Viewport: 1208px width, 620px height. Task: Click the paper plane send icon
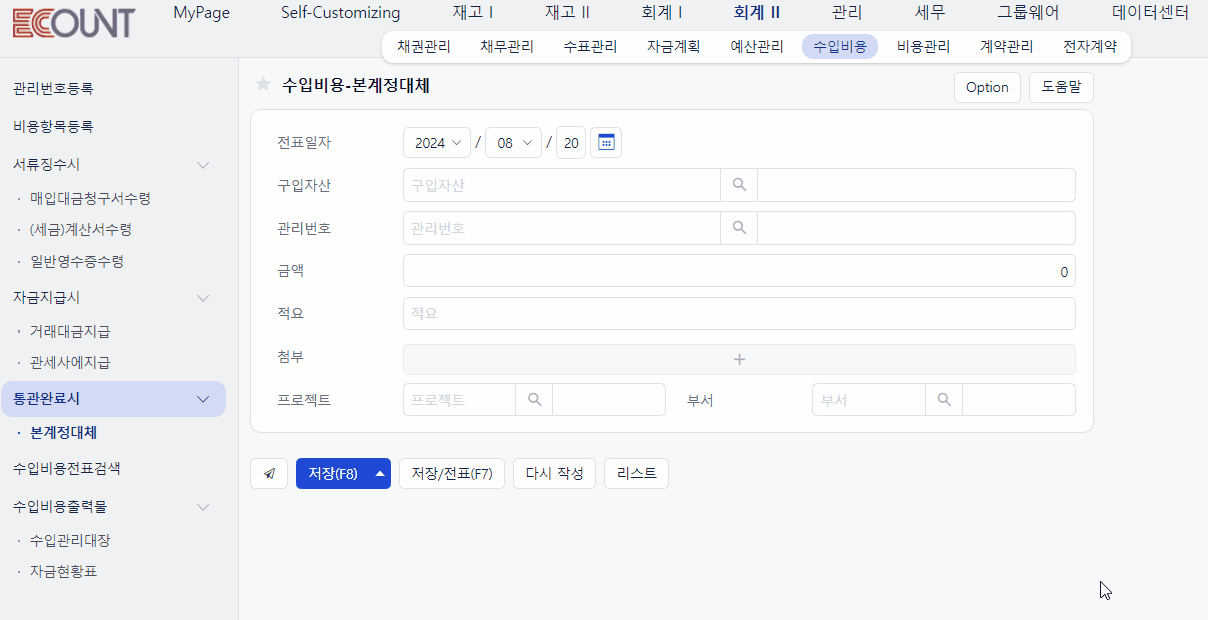269,474
